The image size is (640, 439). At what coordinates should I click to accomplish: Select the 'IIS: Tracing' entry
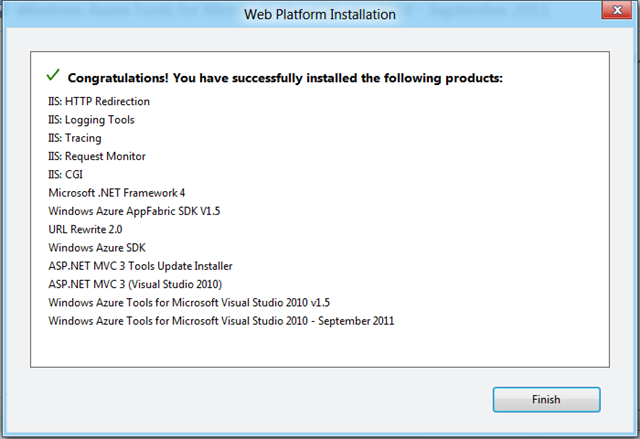tap(75, 138)
